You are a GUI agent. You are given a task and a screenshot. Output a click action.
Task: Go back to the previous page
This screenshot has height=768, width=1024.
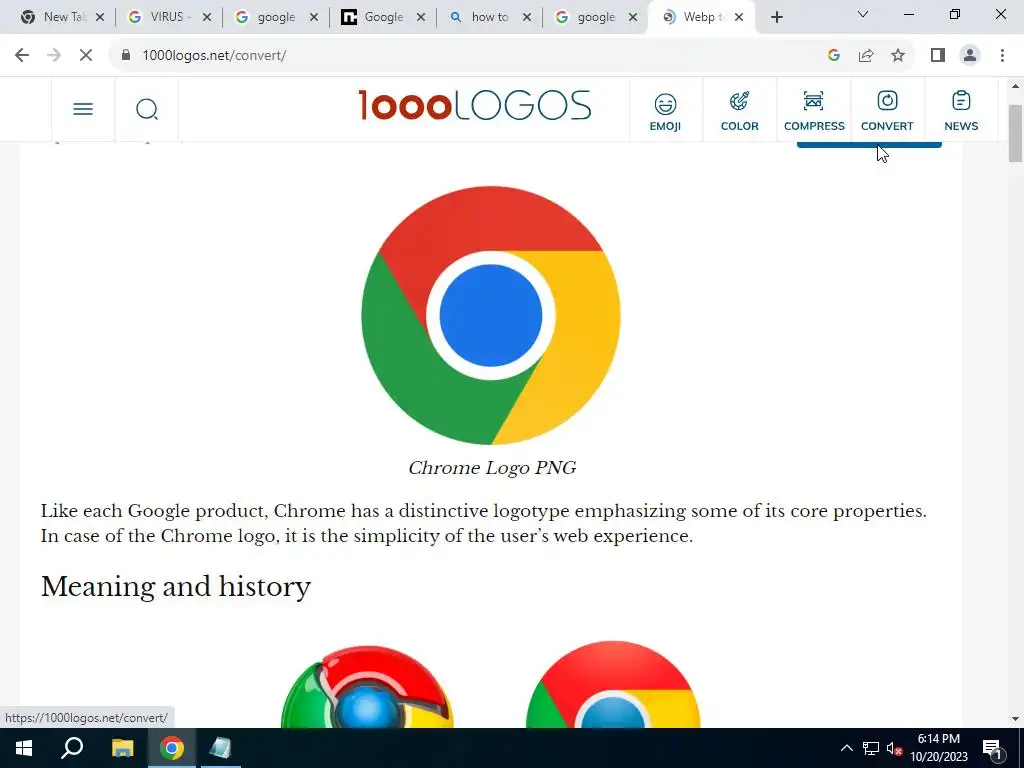coord(22,56)
